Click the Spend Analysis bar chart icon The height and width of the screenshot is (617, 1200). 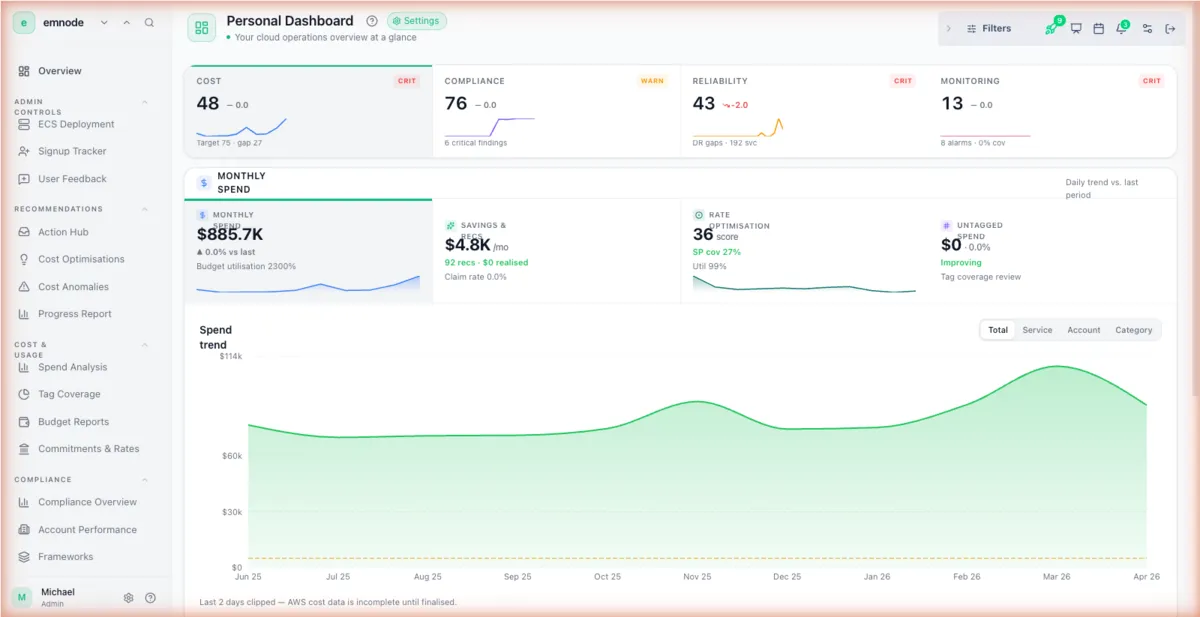24,367
